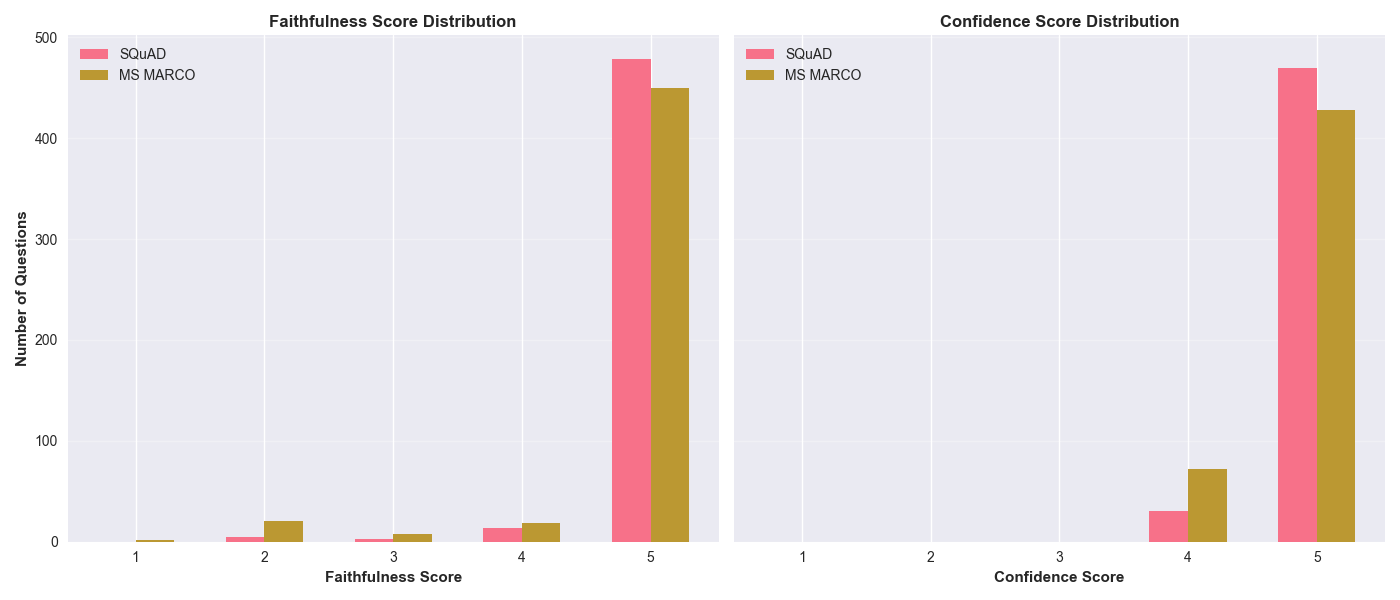This screenshot has width=1400, height=600.
Task: Select the MS MARCO legend swatch in Confidence chart
Action: tap(759, 75)
